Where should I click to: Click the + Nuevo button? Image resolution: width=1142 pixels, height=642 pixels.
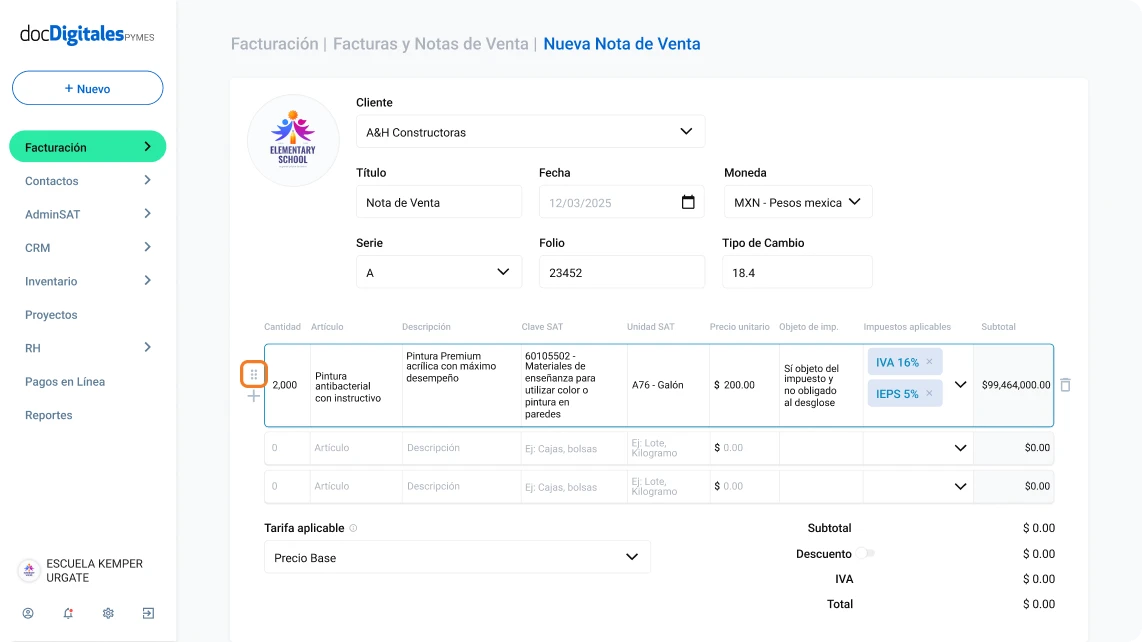click(x=87, y=88)
